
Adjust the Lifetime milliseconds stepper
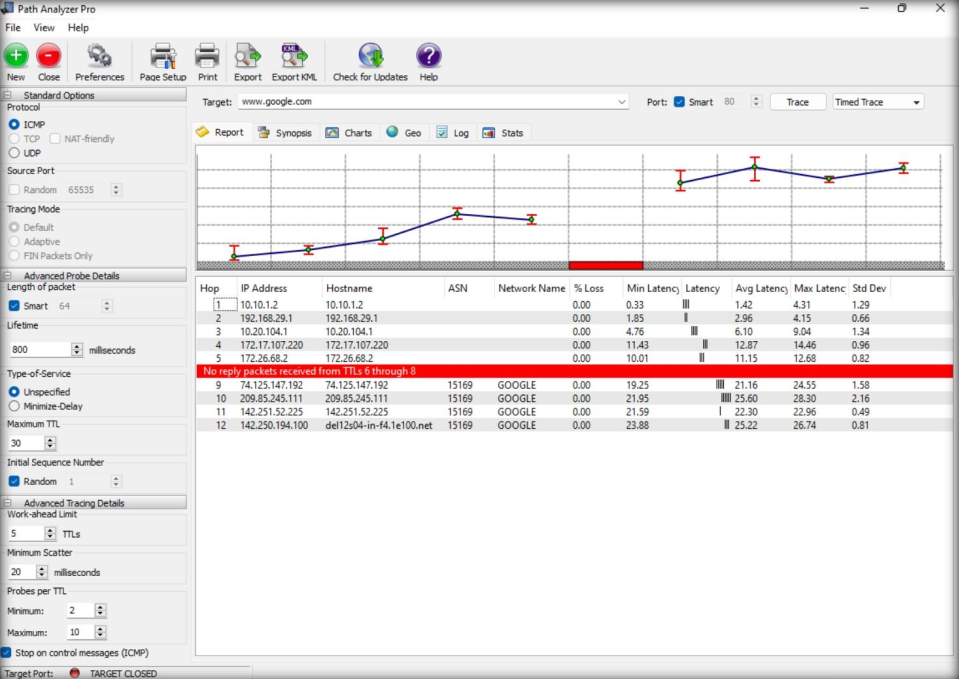point(76,350)
